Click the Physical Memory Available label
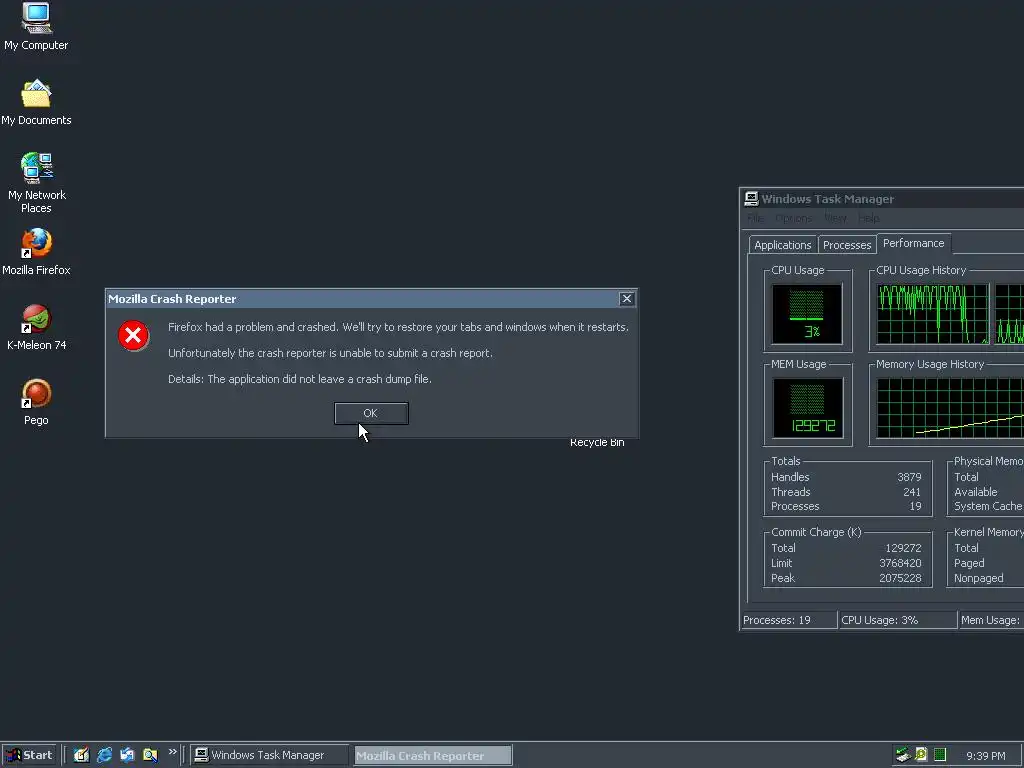Viewport: 1024px width, 768px height. 976,492
